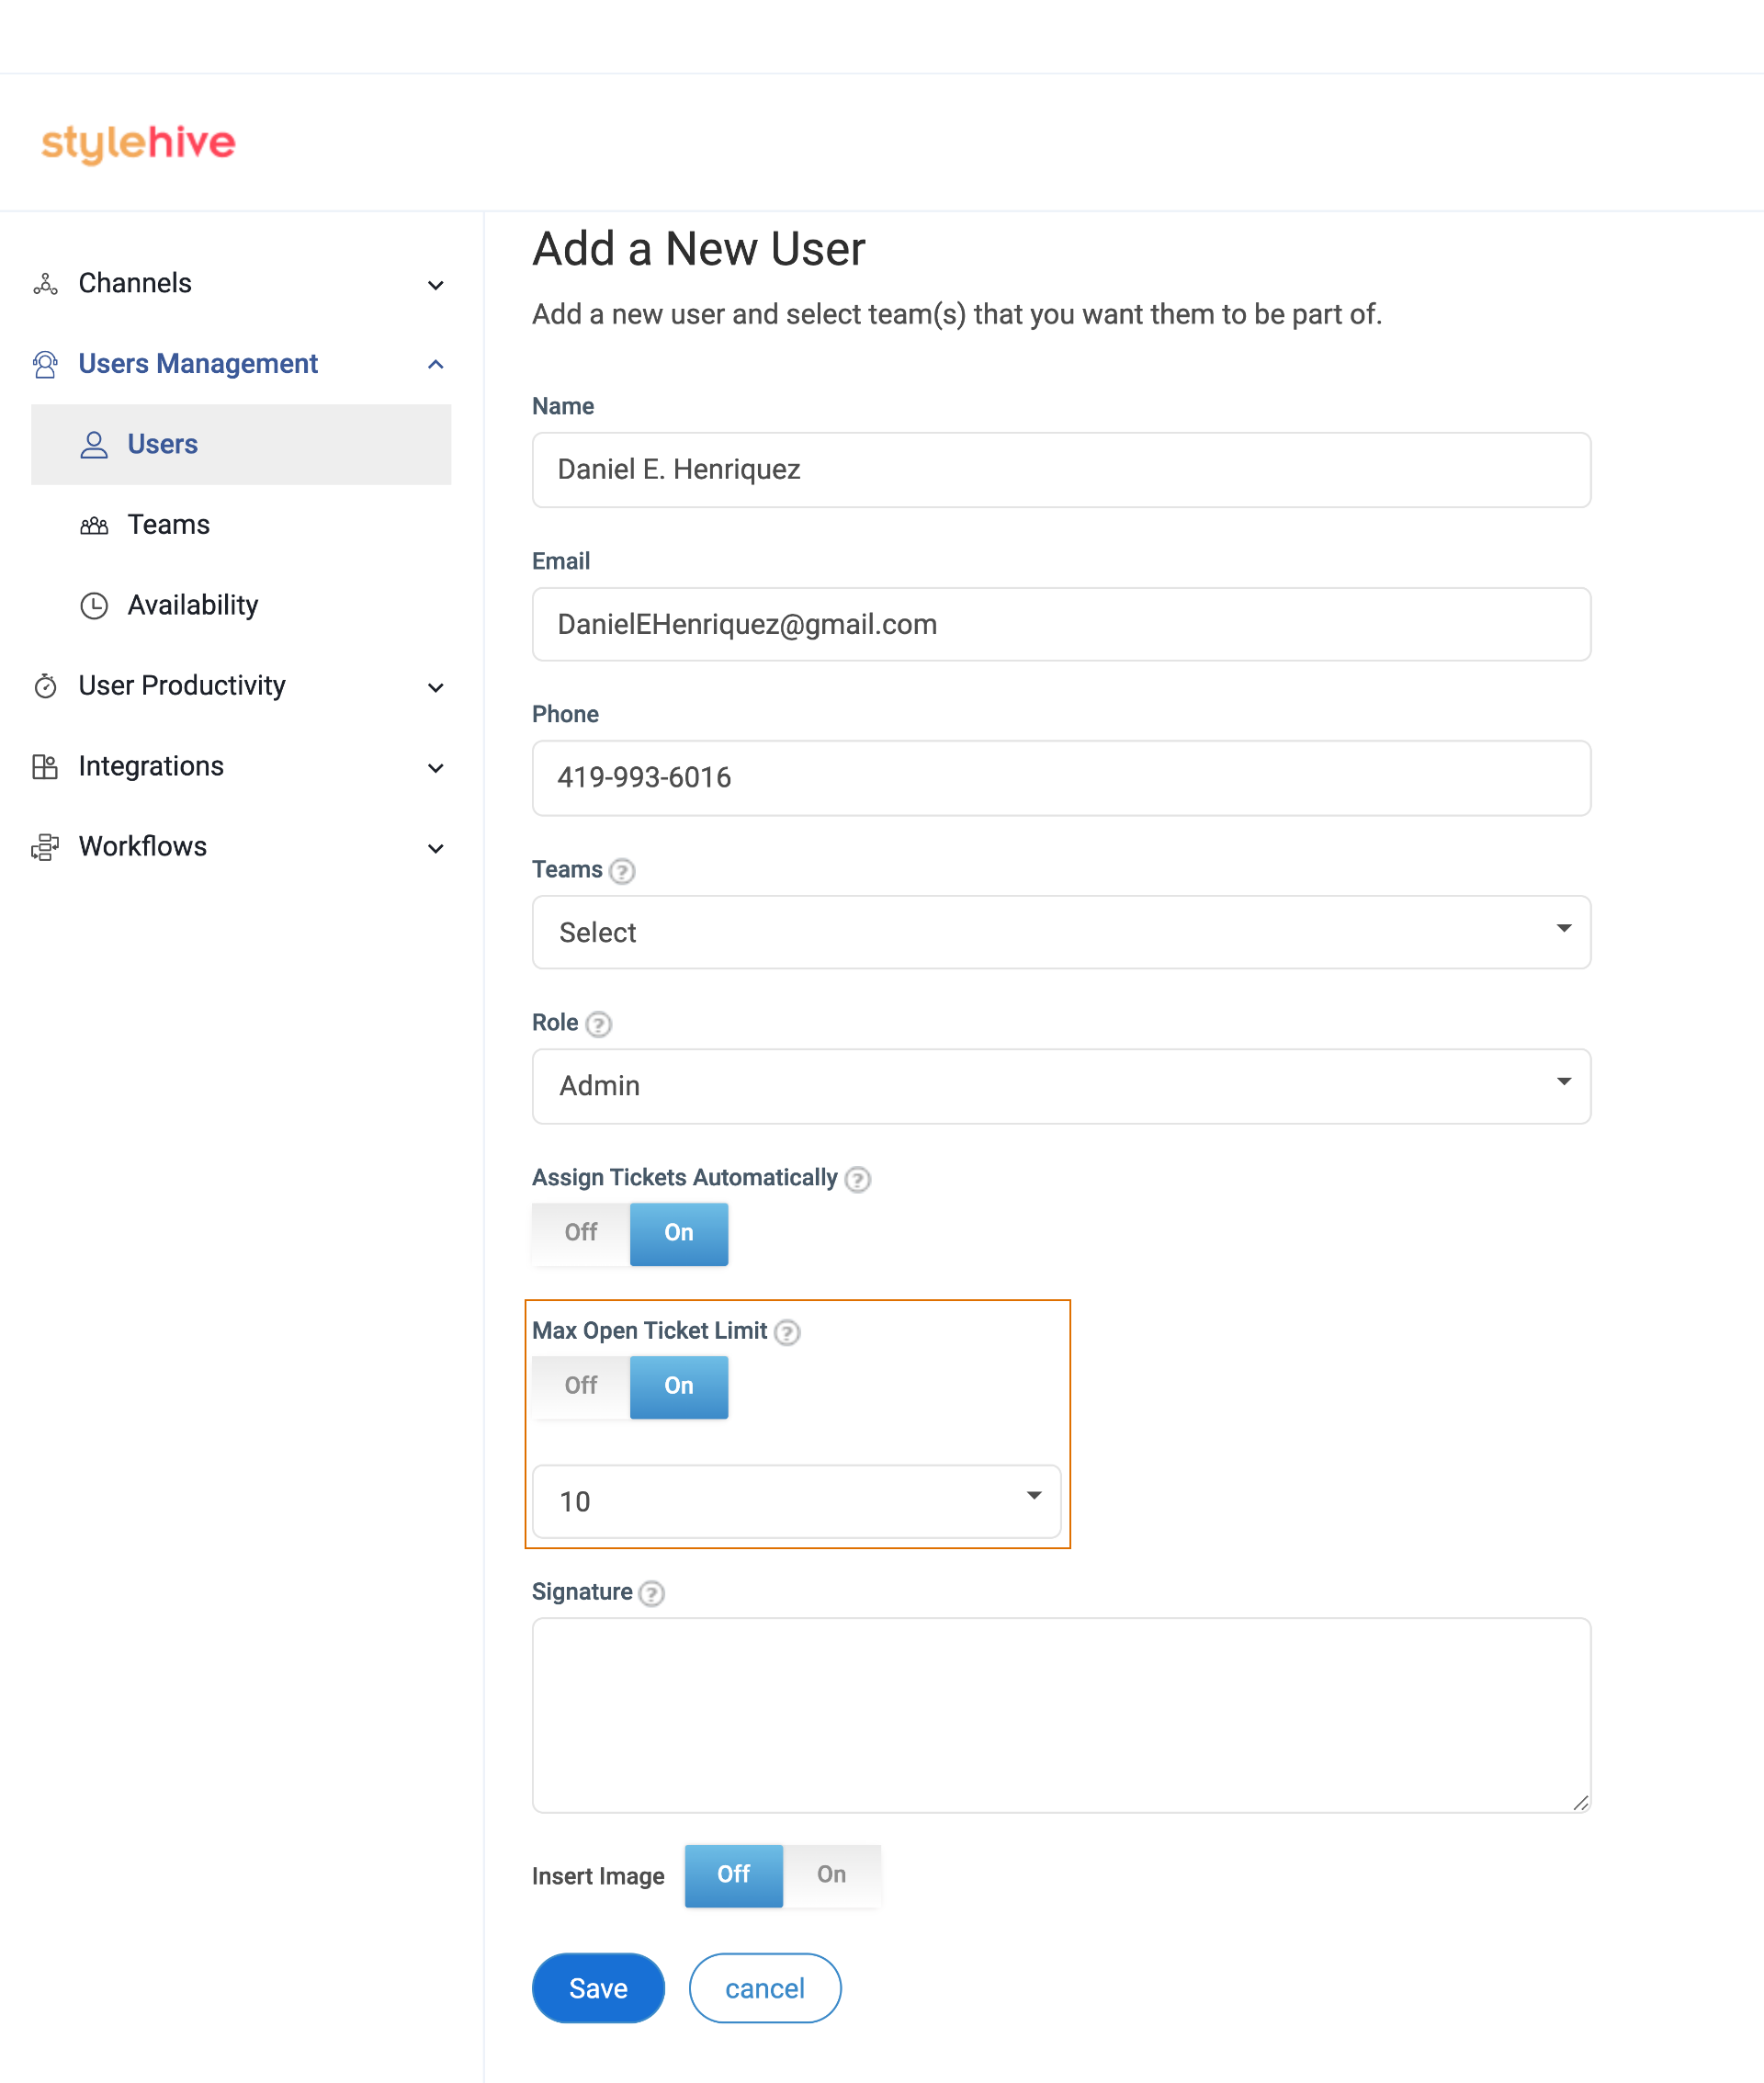Click the User Productivity sidebar icon
This screenshot has height=2083, width=1764.
click(x=46, y=685)
